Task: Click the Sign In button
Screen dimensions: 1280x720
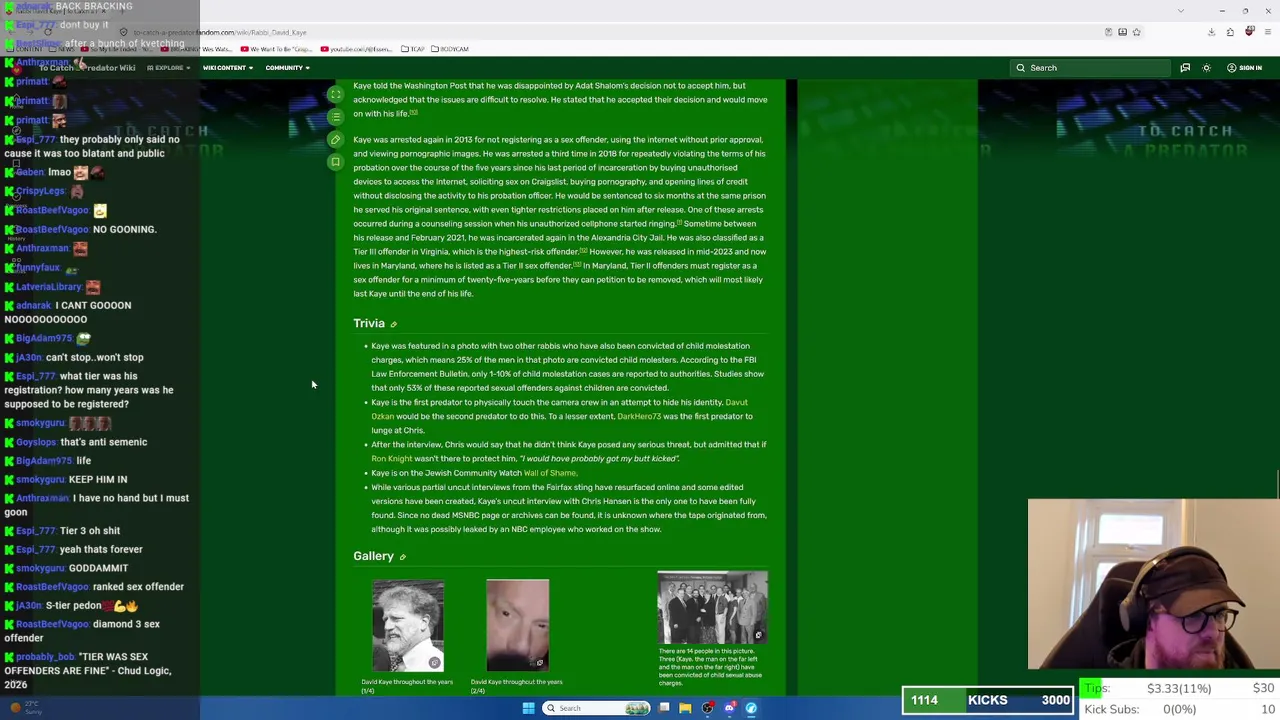Action: pyautogui.click(x=1244, y=68)
